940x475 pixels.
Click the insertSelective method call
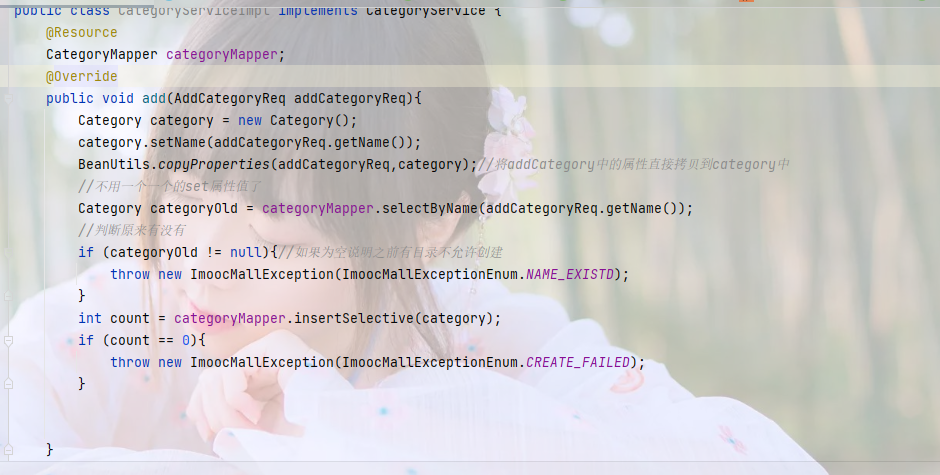354,318
